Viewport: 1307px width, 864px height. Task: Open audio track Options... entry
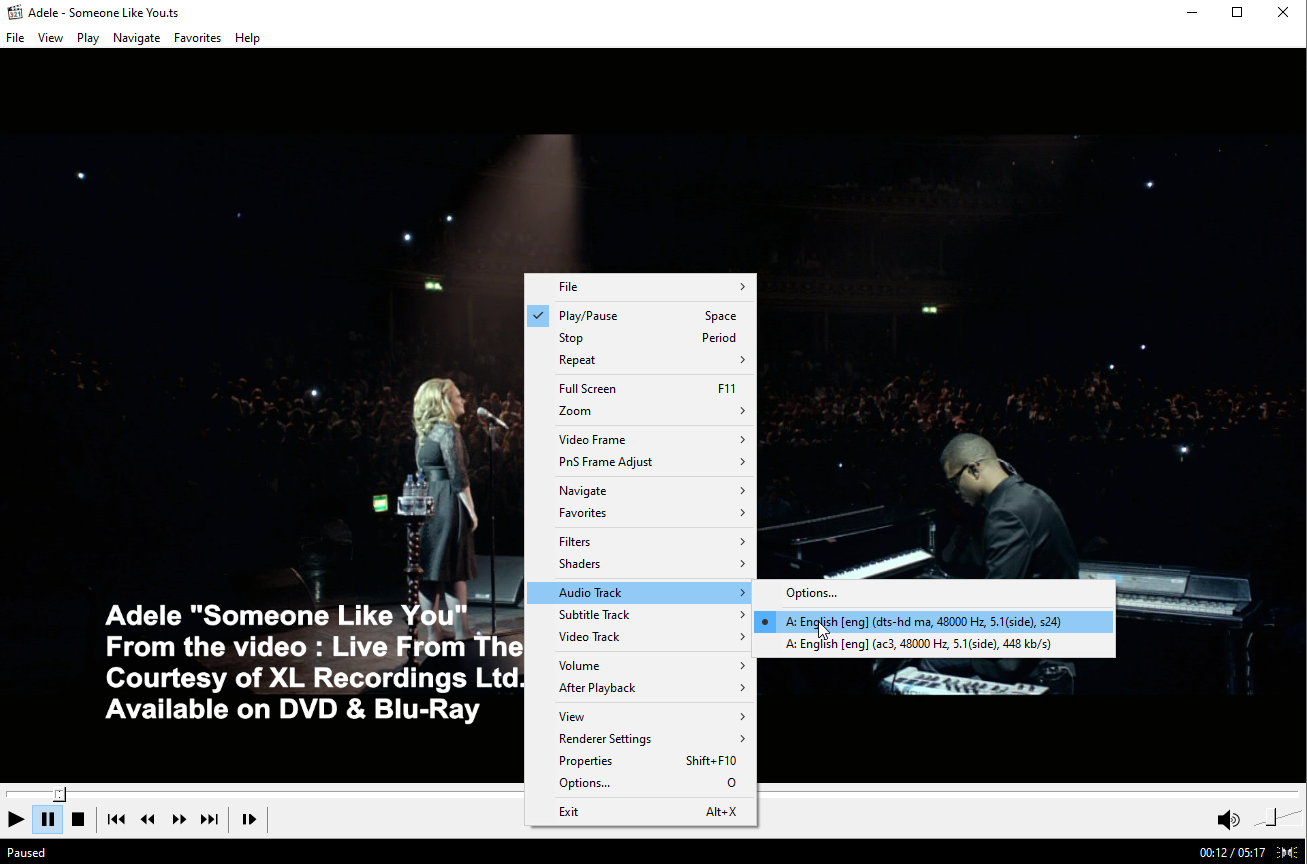tap(811, 593)
